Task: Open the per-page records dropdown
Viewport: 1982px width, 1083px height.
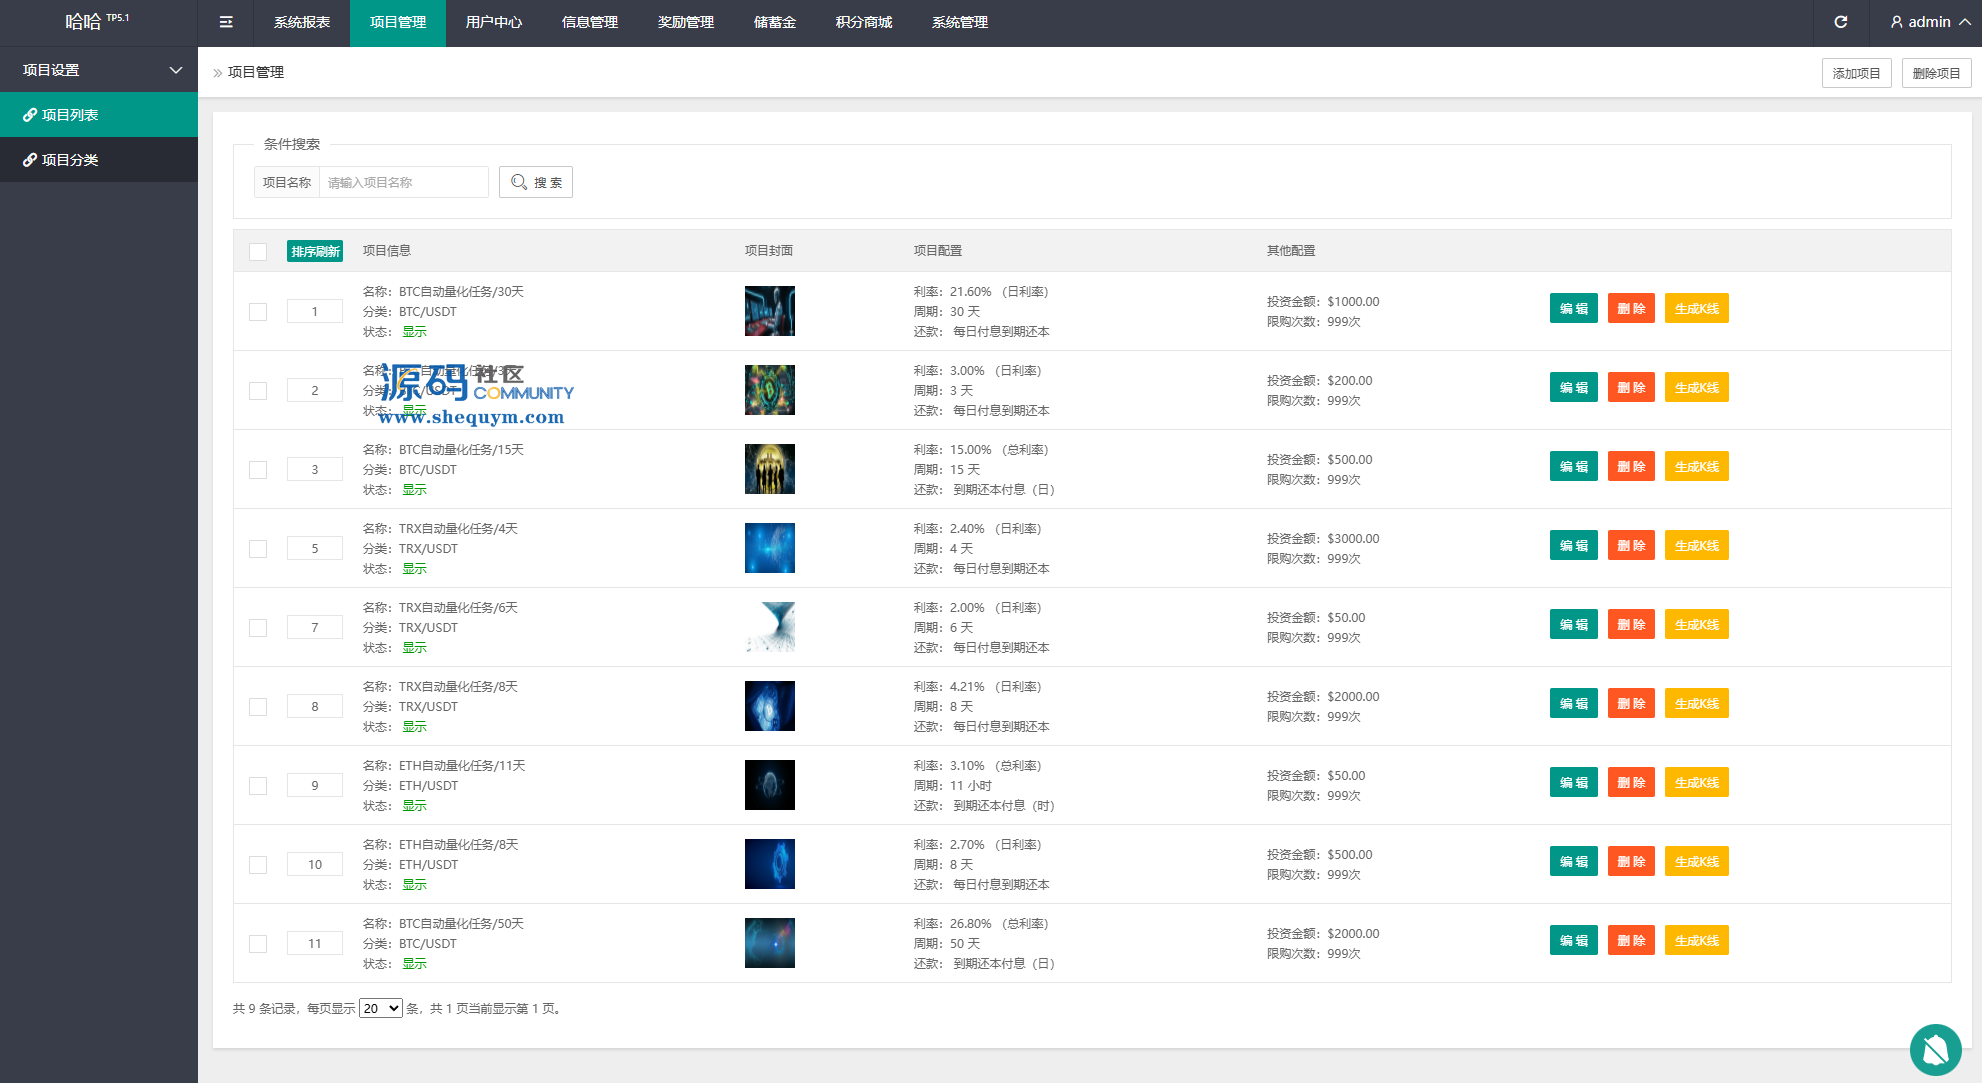Action: [381, 1008]
